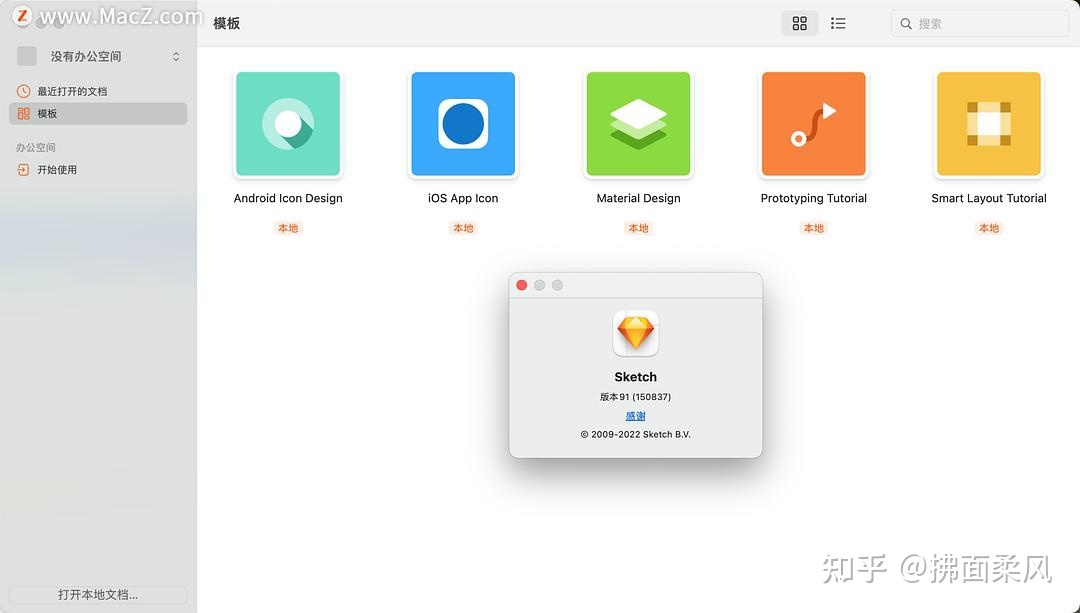
Task: Open the workspace switcher dropdown
Action: point(176,56)
